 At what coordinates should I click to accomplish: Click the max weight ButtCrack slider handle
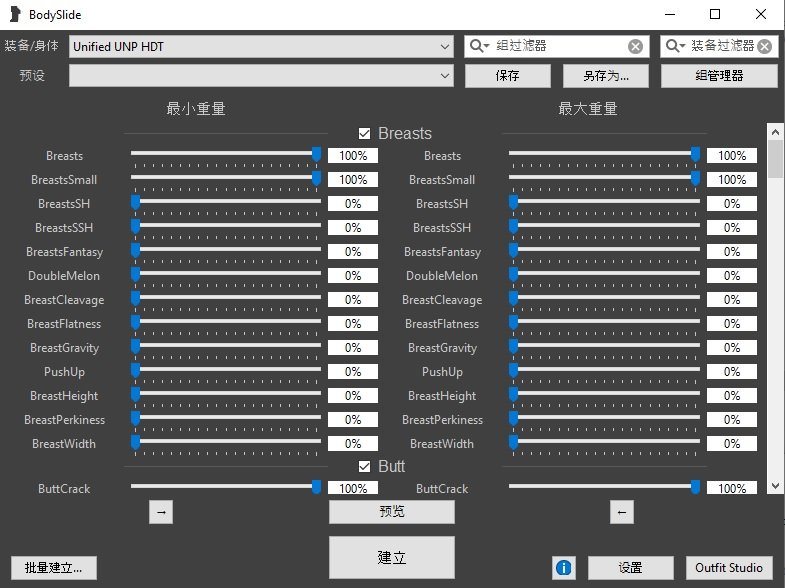(695, 487)
